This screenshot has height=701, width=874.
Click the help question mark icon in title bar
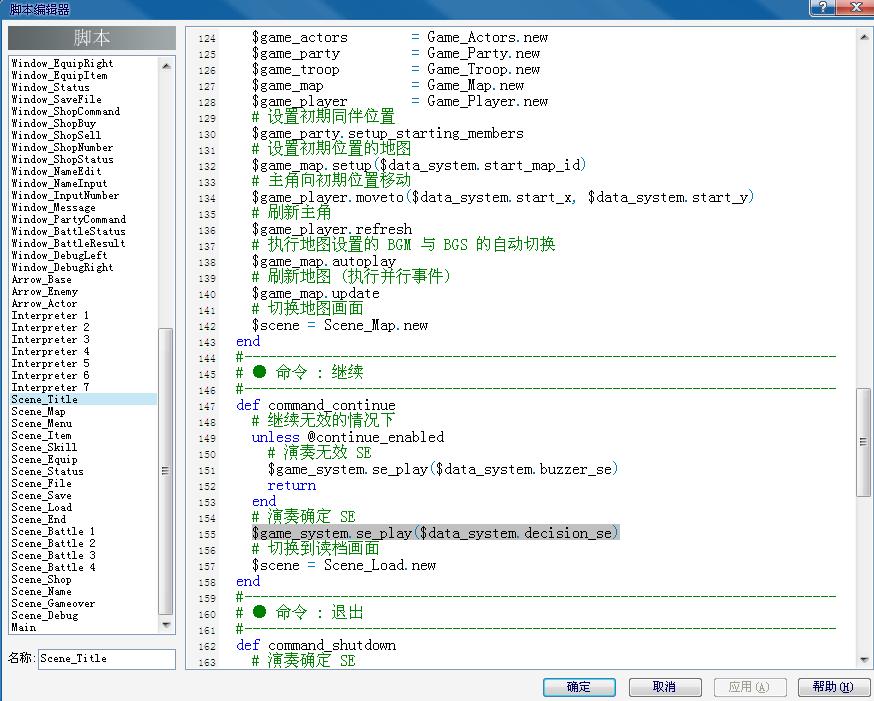point(823,7)
